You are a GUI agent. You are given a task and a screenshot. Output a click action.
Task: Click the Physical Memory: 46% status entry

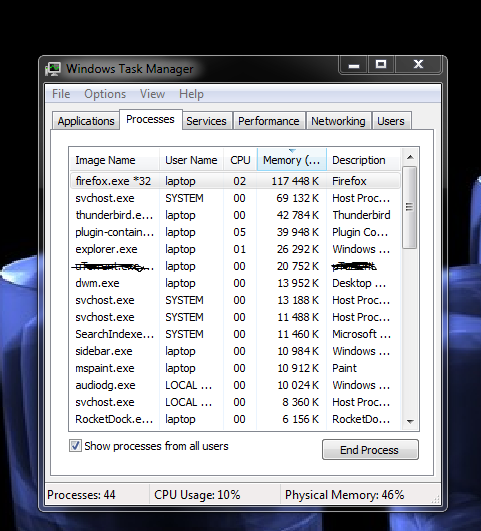(x=344, y=495)
